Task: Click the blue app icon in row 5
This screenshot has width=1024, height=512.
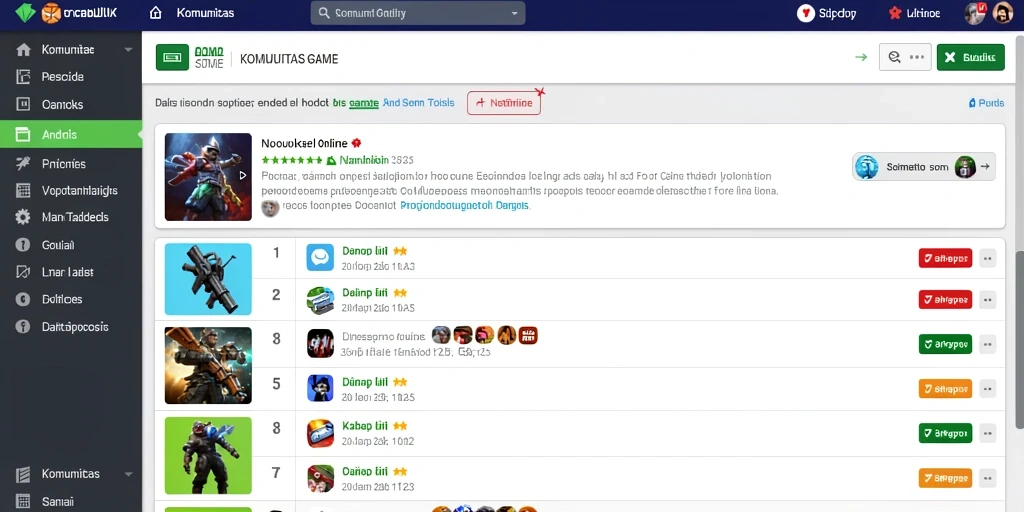Action: coord(320,388)
